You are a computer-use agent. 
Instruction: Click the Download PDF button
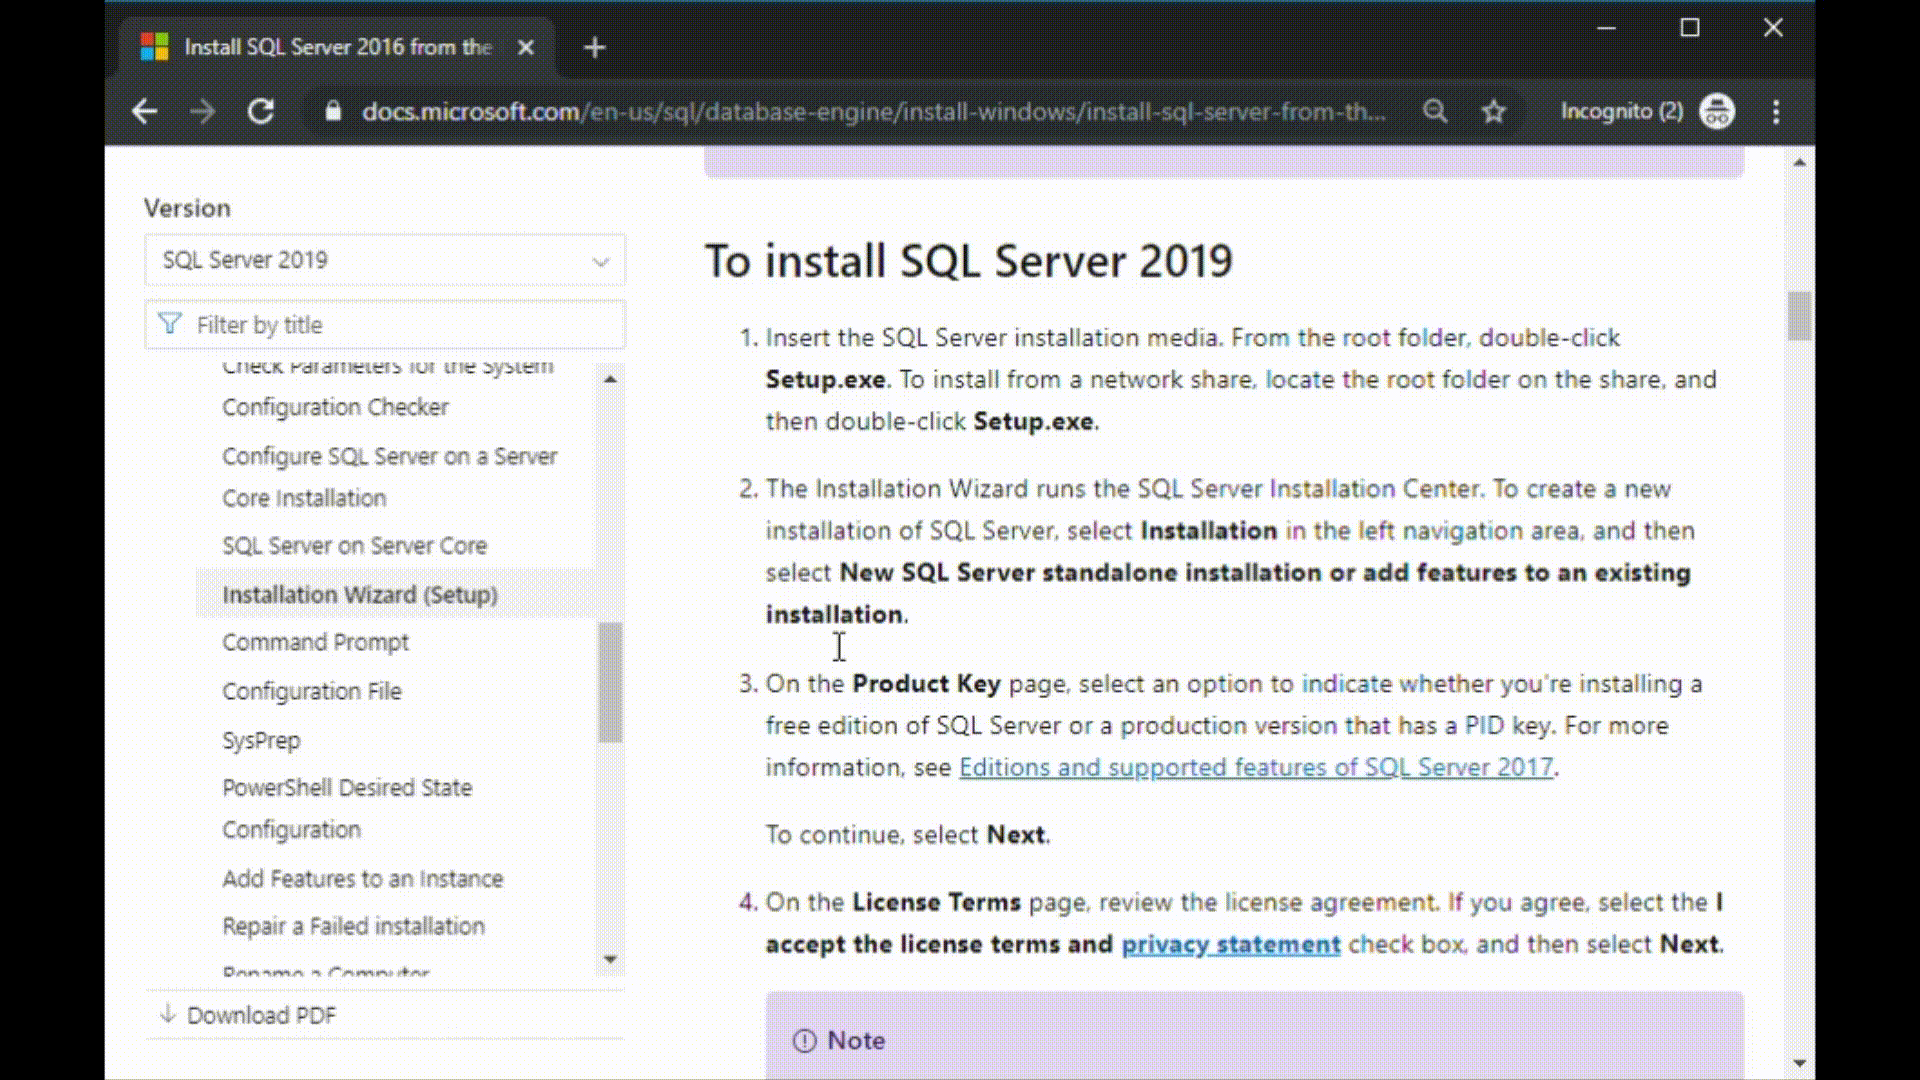(261, 1015)
